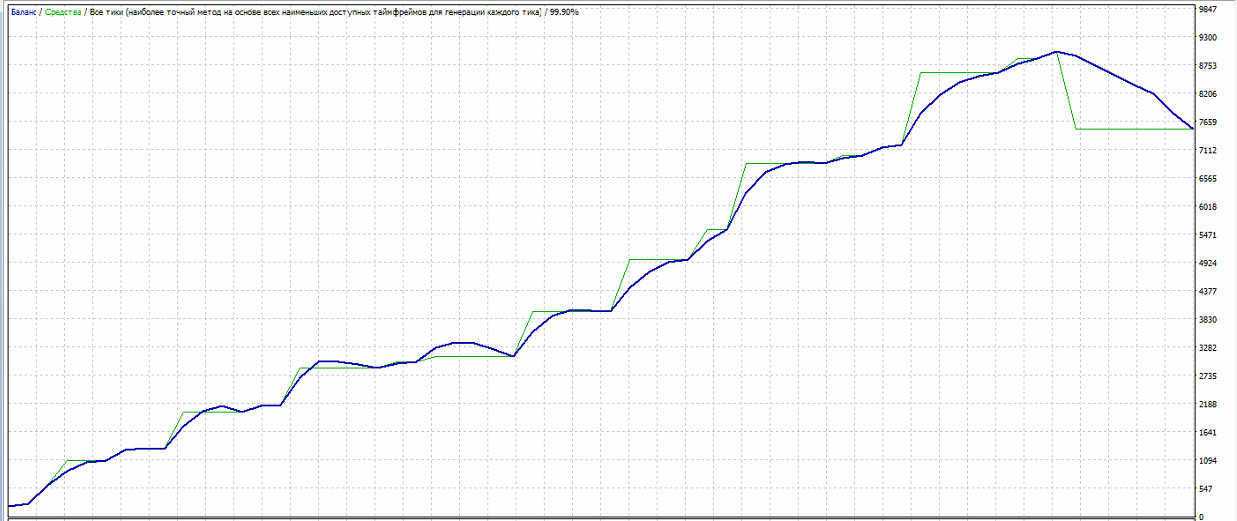Click the 5471 y-axis value
The height and width of the screenshot is (521, 1237).
tap(1207, 235)
